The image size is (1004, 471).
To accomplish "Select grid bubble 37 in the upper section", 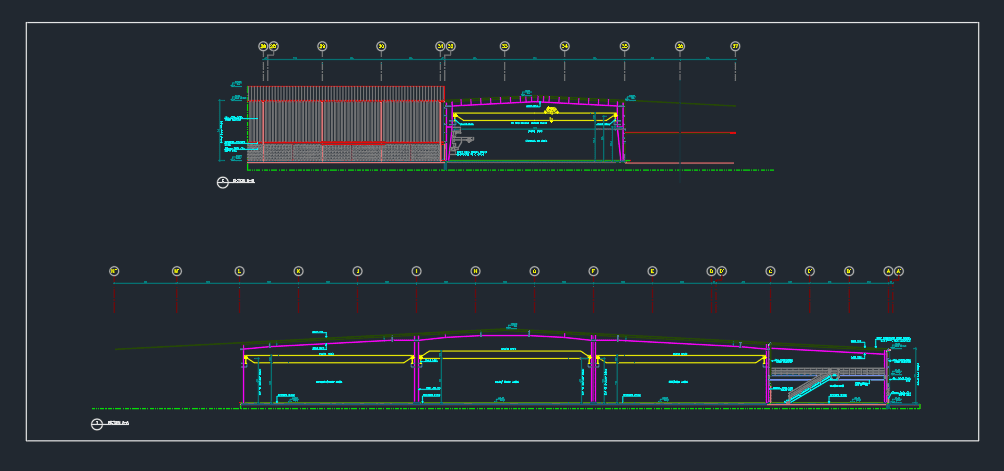I will [735, 46].
